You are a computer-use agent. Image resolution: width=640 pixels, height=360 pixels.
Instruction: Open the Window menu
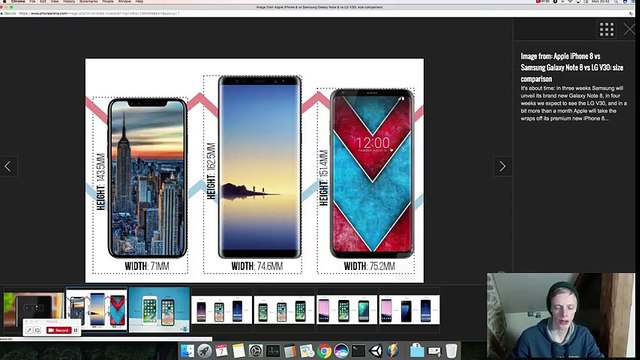point(124,2)
